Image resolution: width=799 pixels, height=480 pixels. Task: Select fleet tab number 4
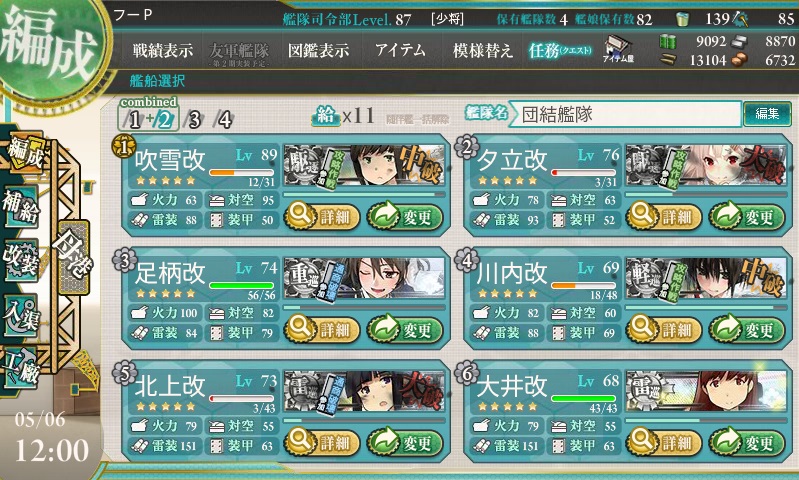(x=224, y=119)
